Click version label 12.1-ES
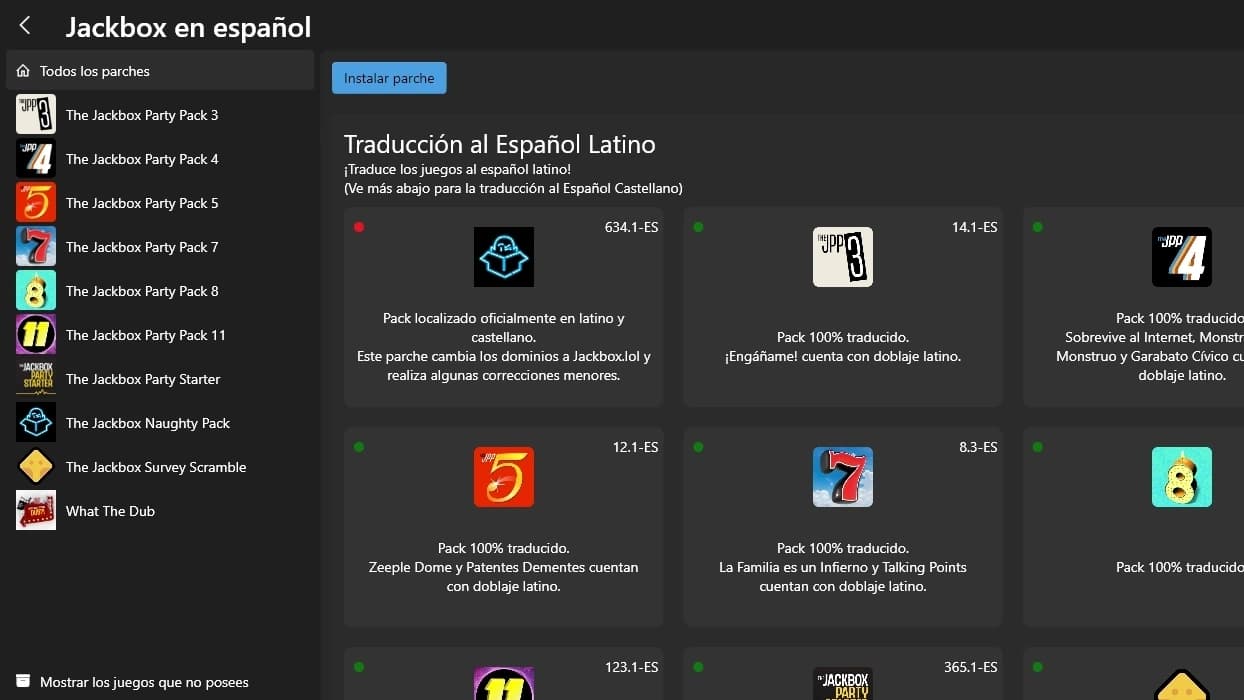Image resolution: width=1244 pixels, height=700 pixels. (x=635, y=447)
